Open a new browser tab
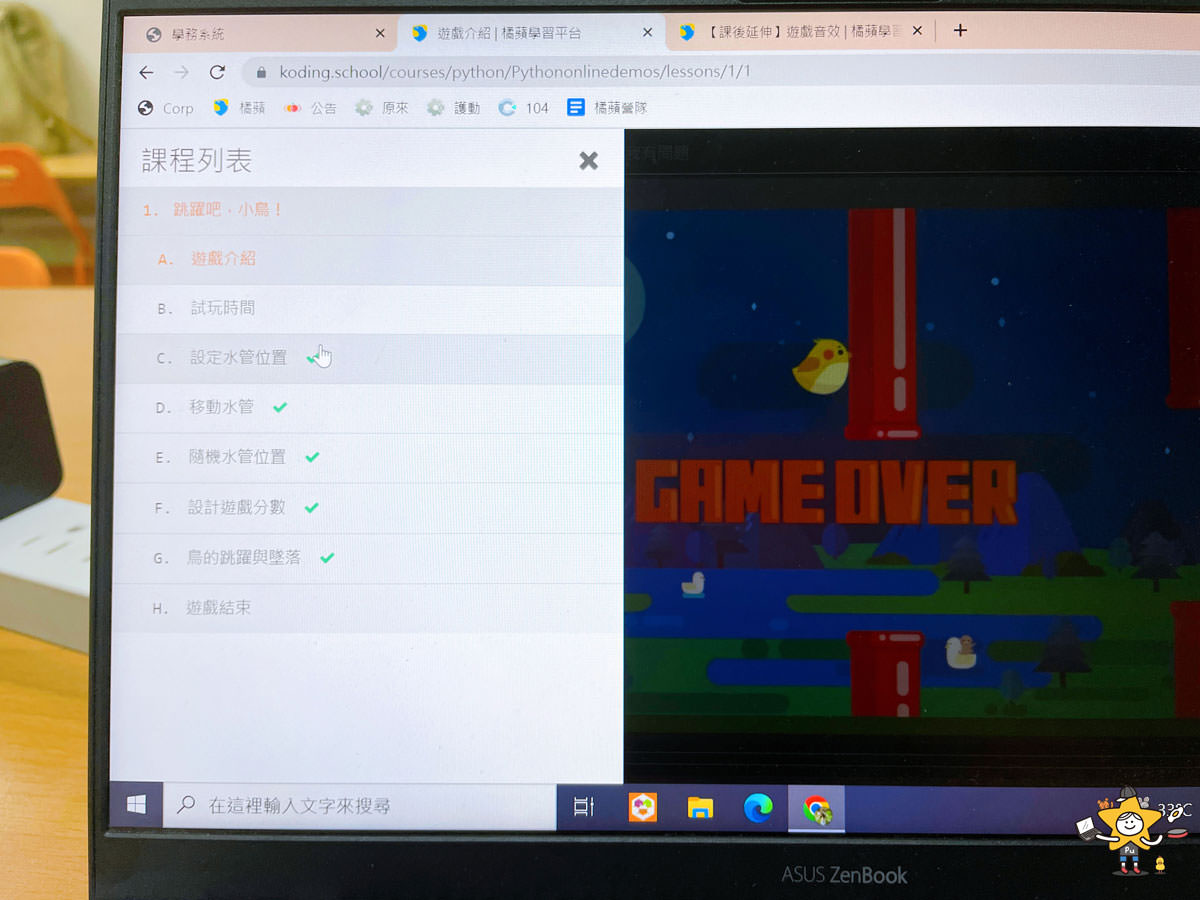 click(960, 31)
